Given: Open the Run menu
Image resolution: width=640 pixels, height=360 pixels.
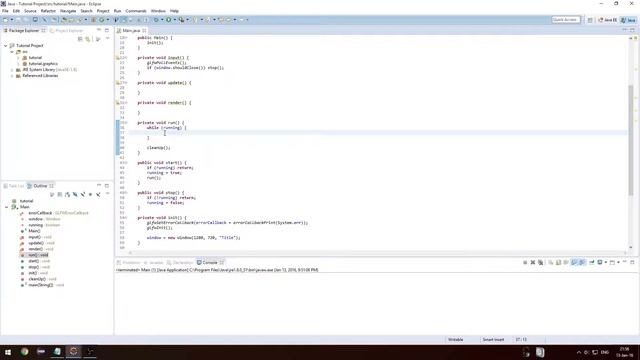Looking at the screenshot, I should pos(118,11).
